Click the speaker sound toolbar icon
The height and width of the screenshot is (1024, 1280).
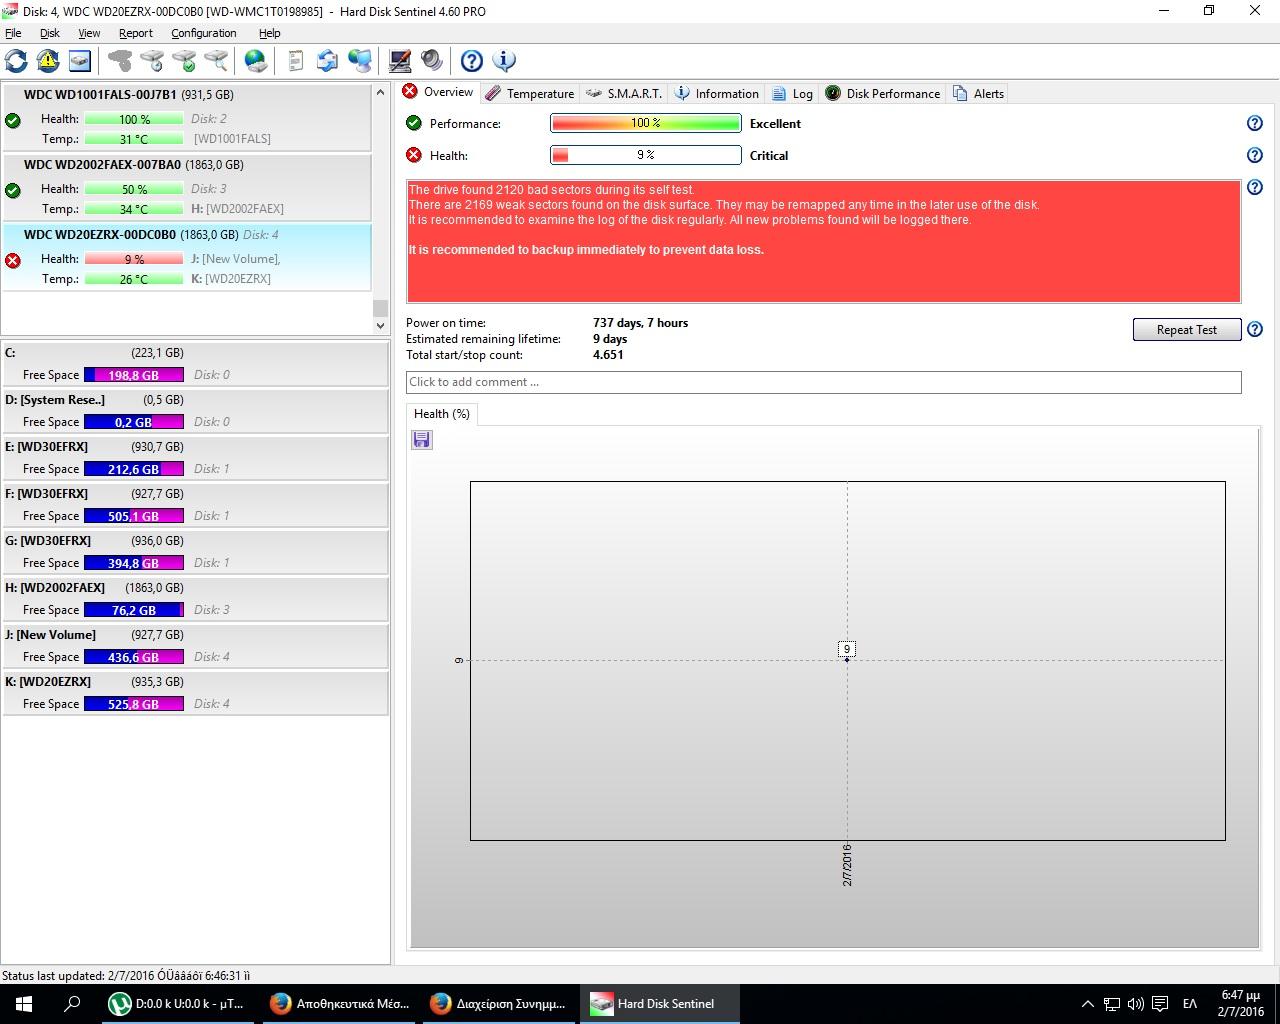(x=432, y=61)
